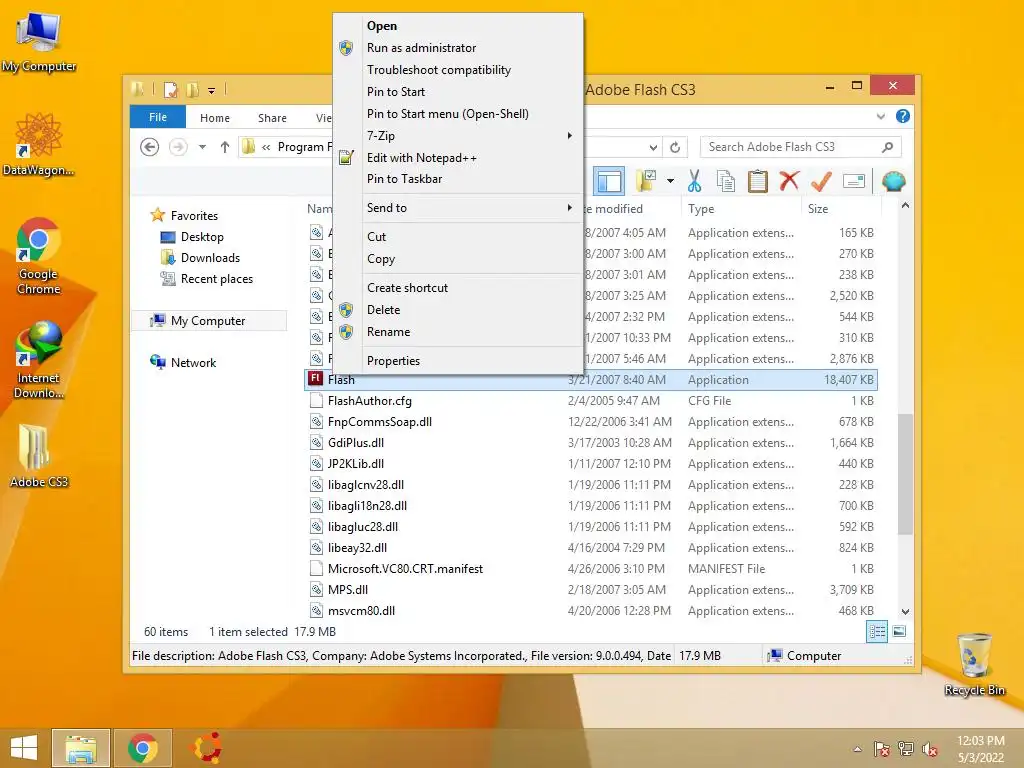Open the Share ribbon tab
The width and height of the screenshot is (1024, 768).
[272, 118]
